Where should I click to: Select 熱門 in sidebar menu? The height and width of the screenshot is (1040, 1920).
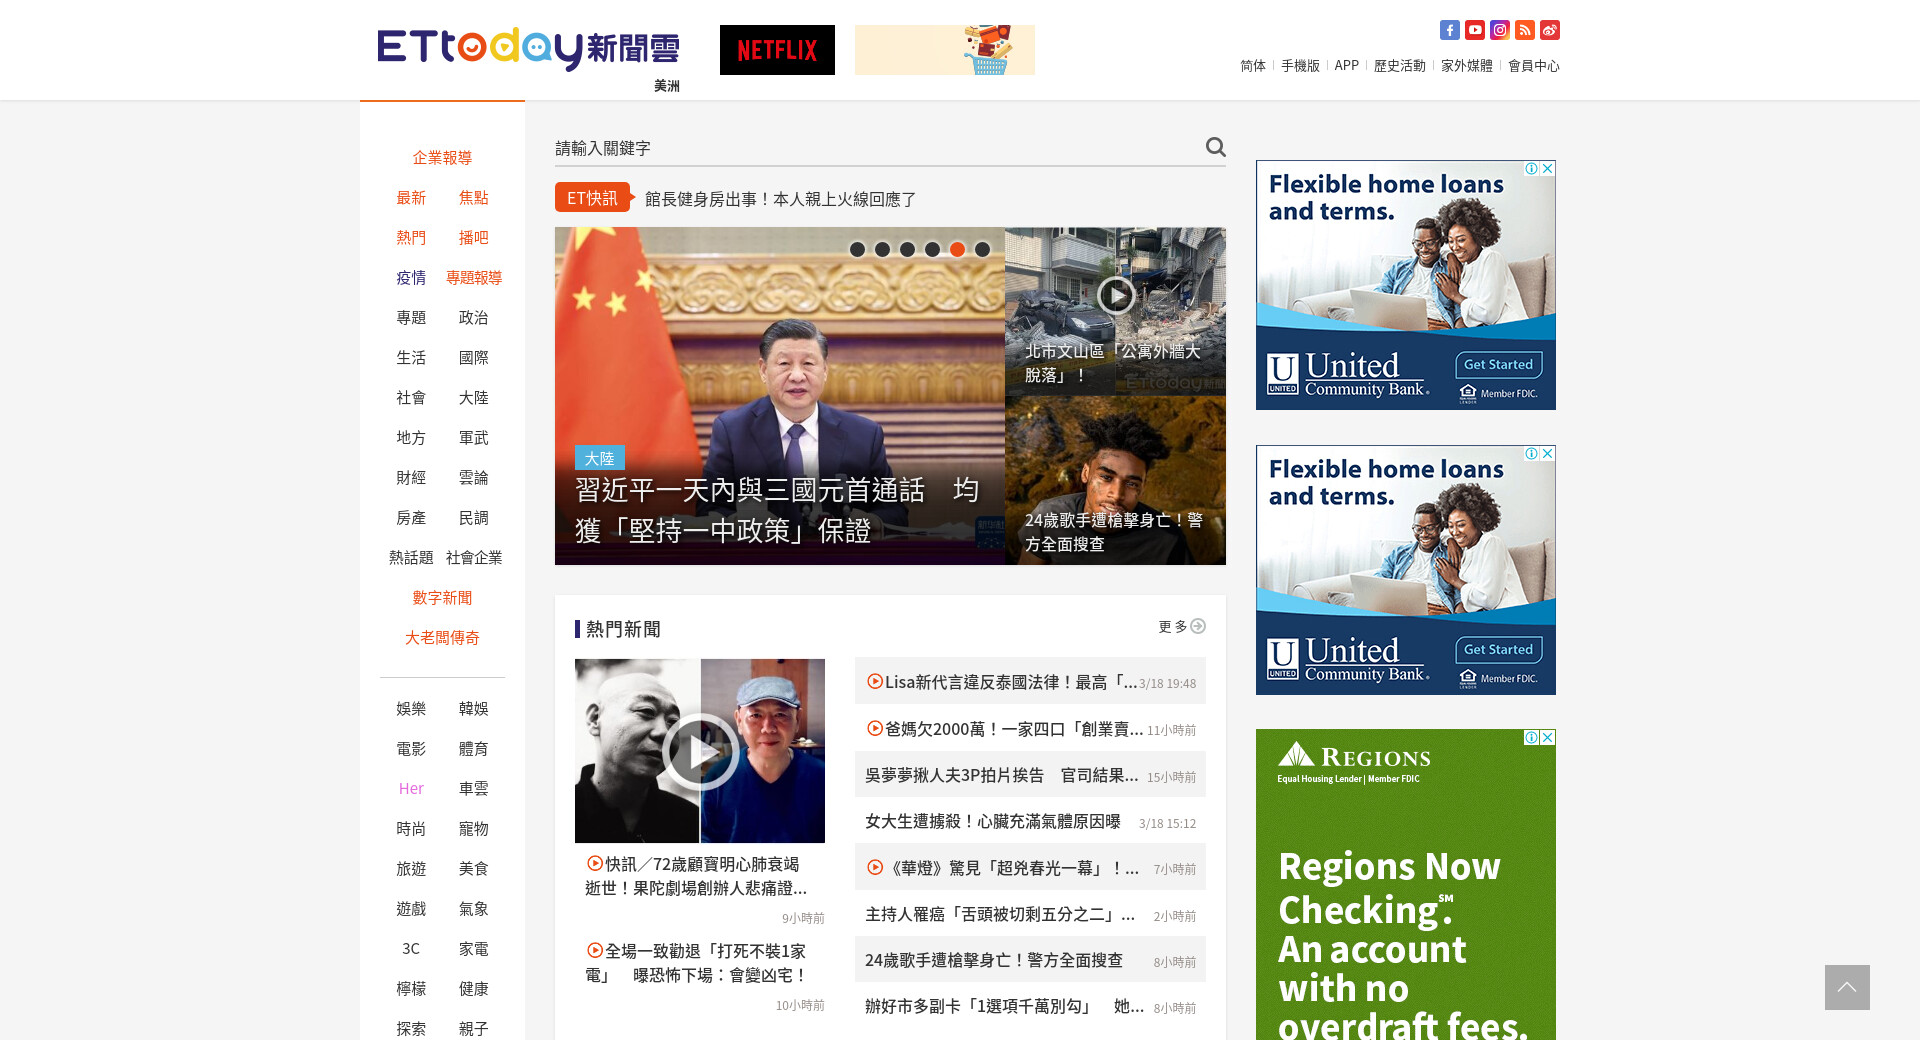(x=411, y=238)
